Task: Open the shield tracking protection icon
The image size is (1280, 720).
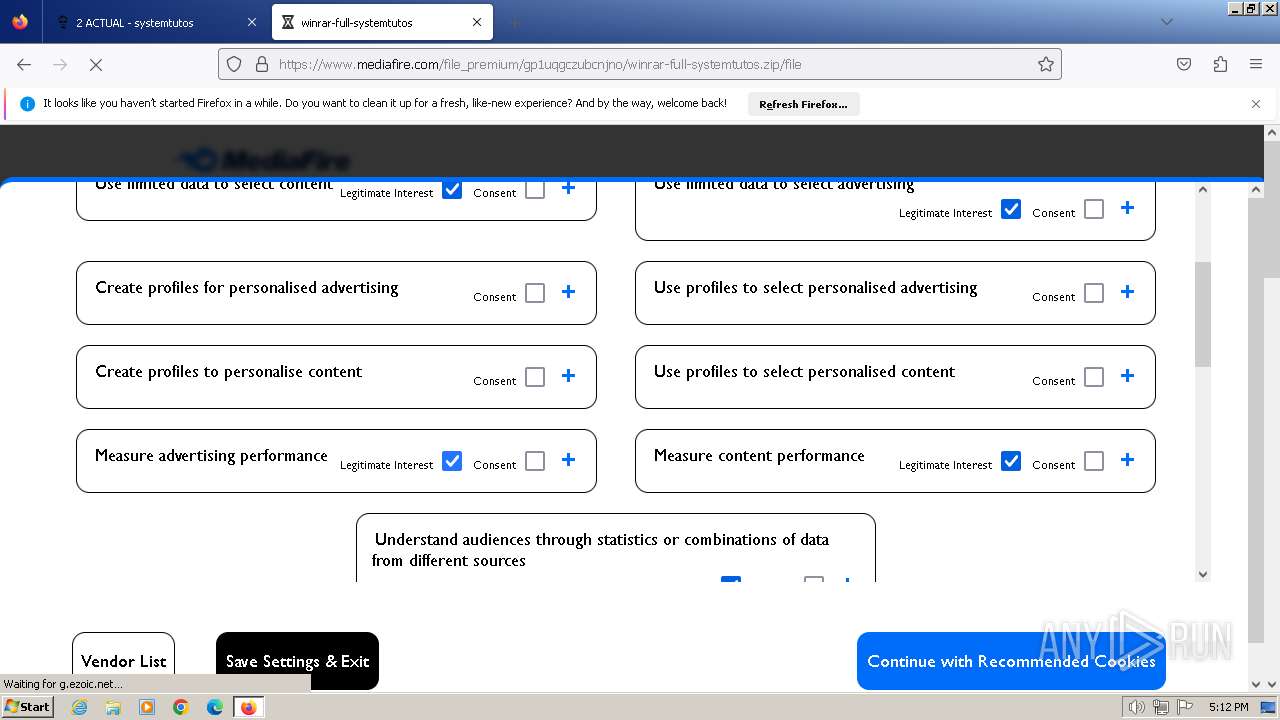Action: click(234, 64)
